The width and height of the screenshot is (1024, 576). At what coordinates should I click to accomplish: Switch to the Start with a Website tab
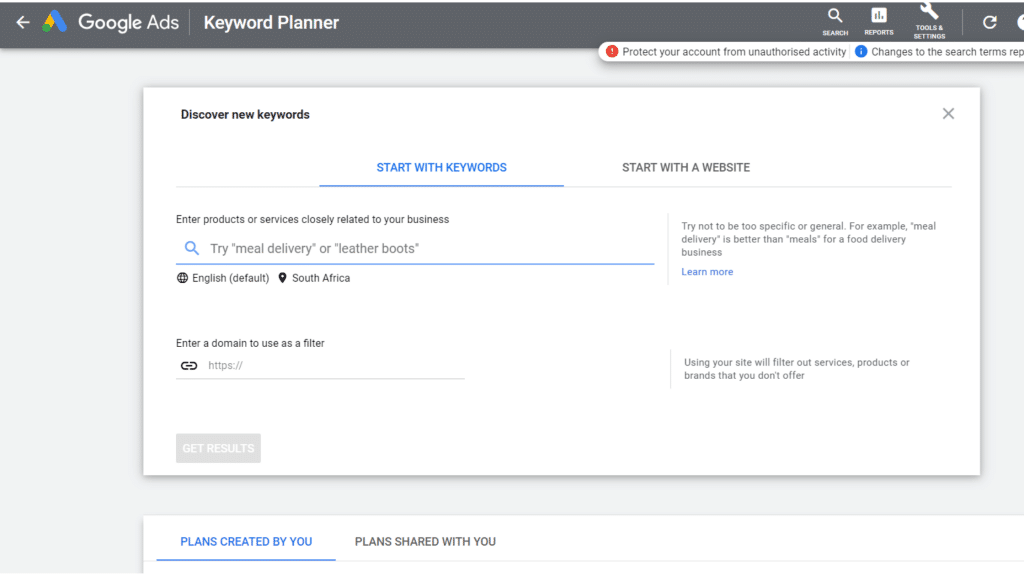686,167
